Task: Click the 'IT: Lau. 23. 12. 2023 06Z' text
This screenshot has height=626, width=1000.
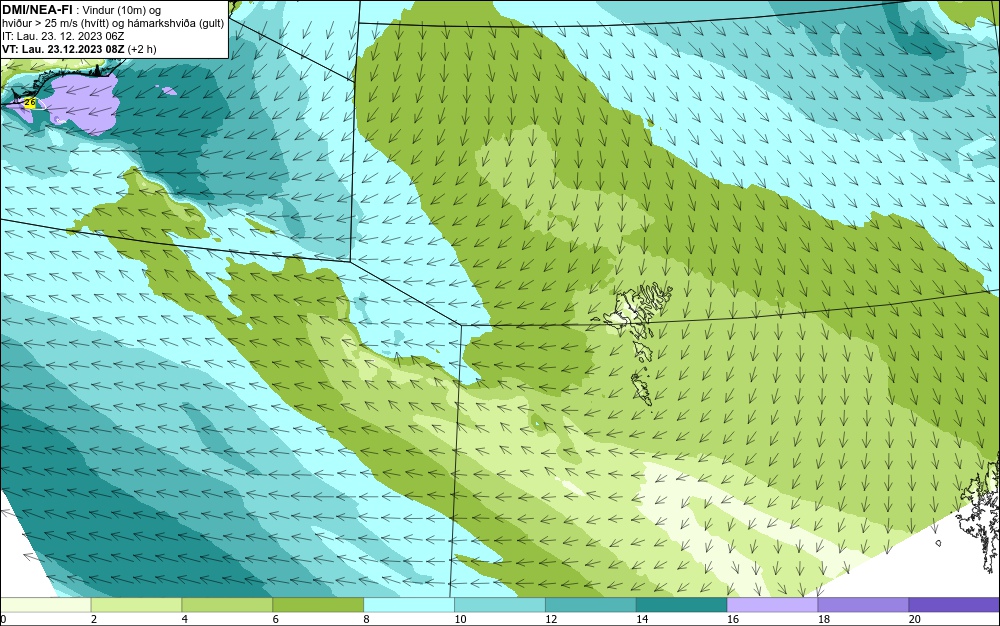Action: click(63, 36)
